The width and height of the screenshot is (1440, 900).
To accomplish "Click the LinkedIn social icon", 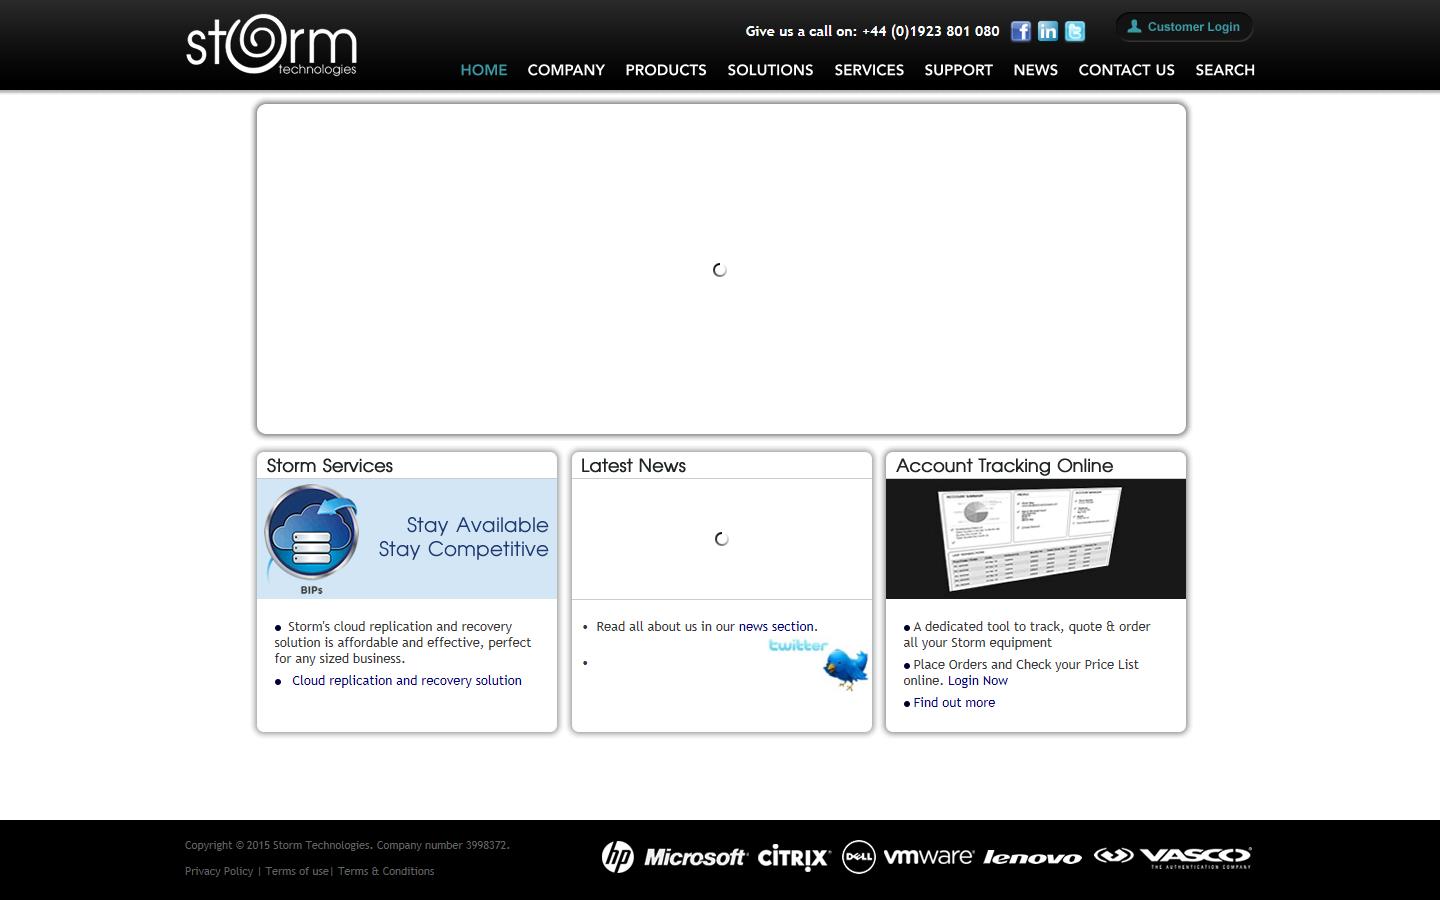I will (1047, 31).
